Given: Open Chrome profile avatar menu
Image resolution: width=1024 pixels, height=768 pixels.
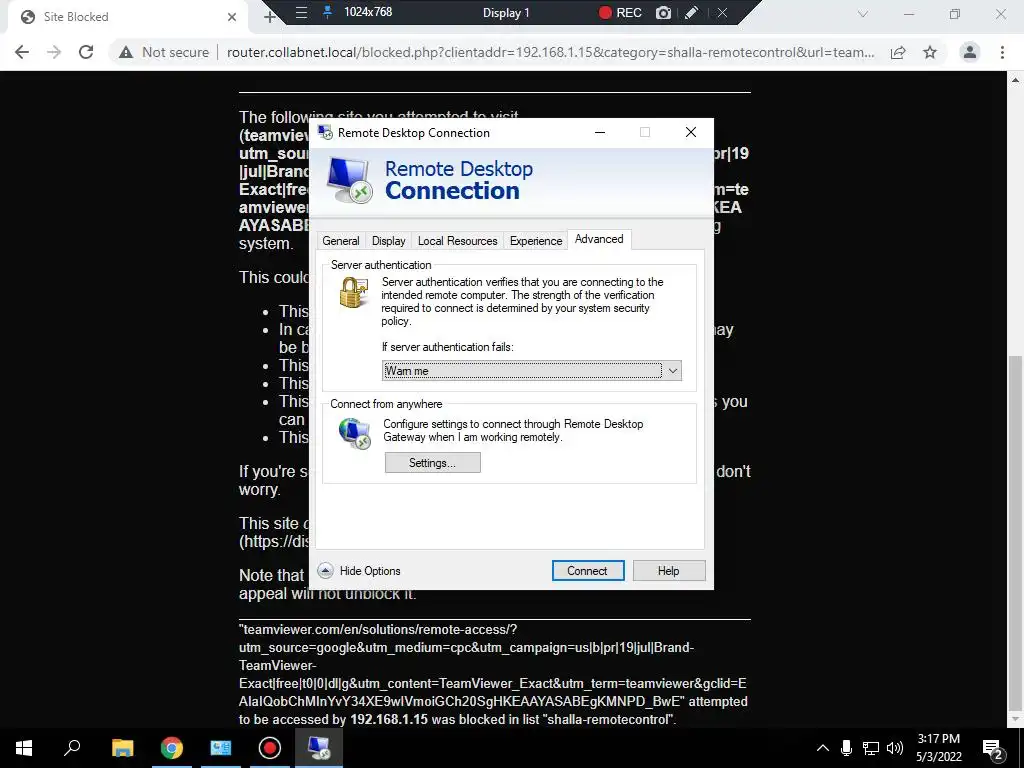Looking at the screenshot, I should tap(970, 52).
